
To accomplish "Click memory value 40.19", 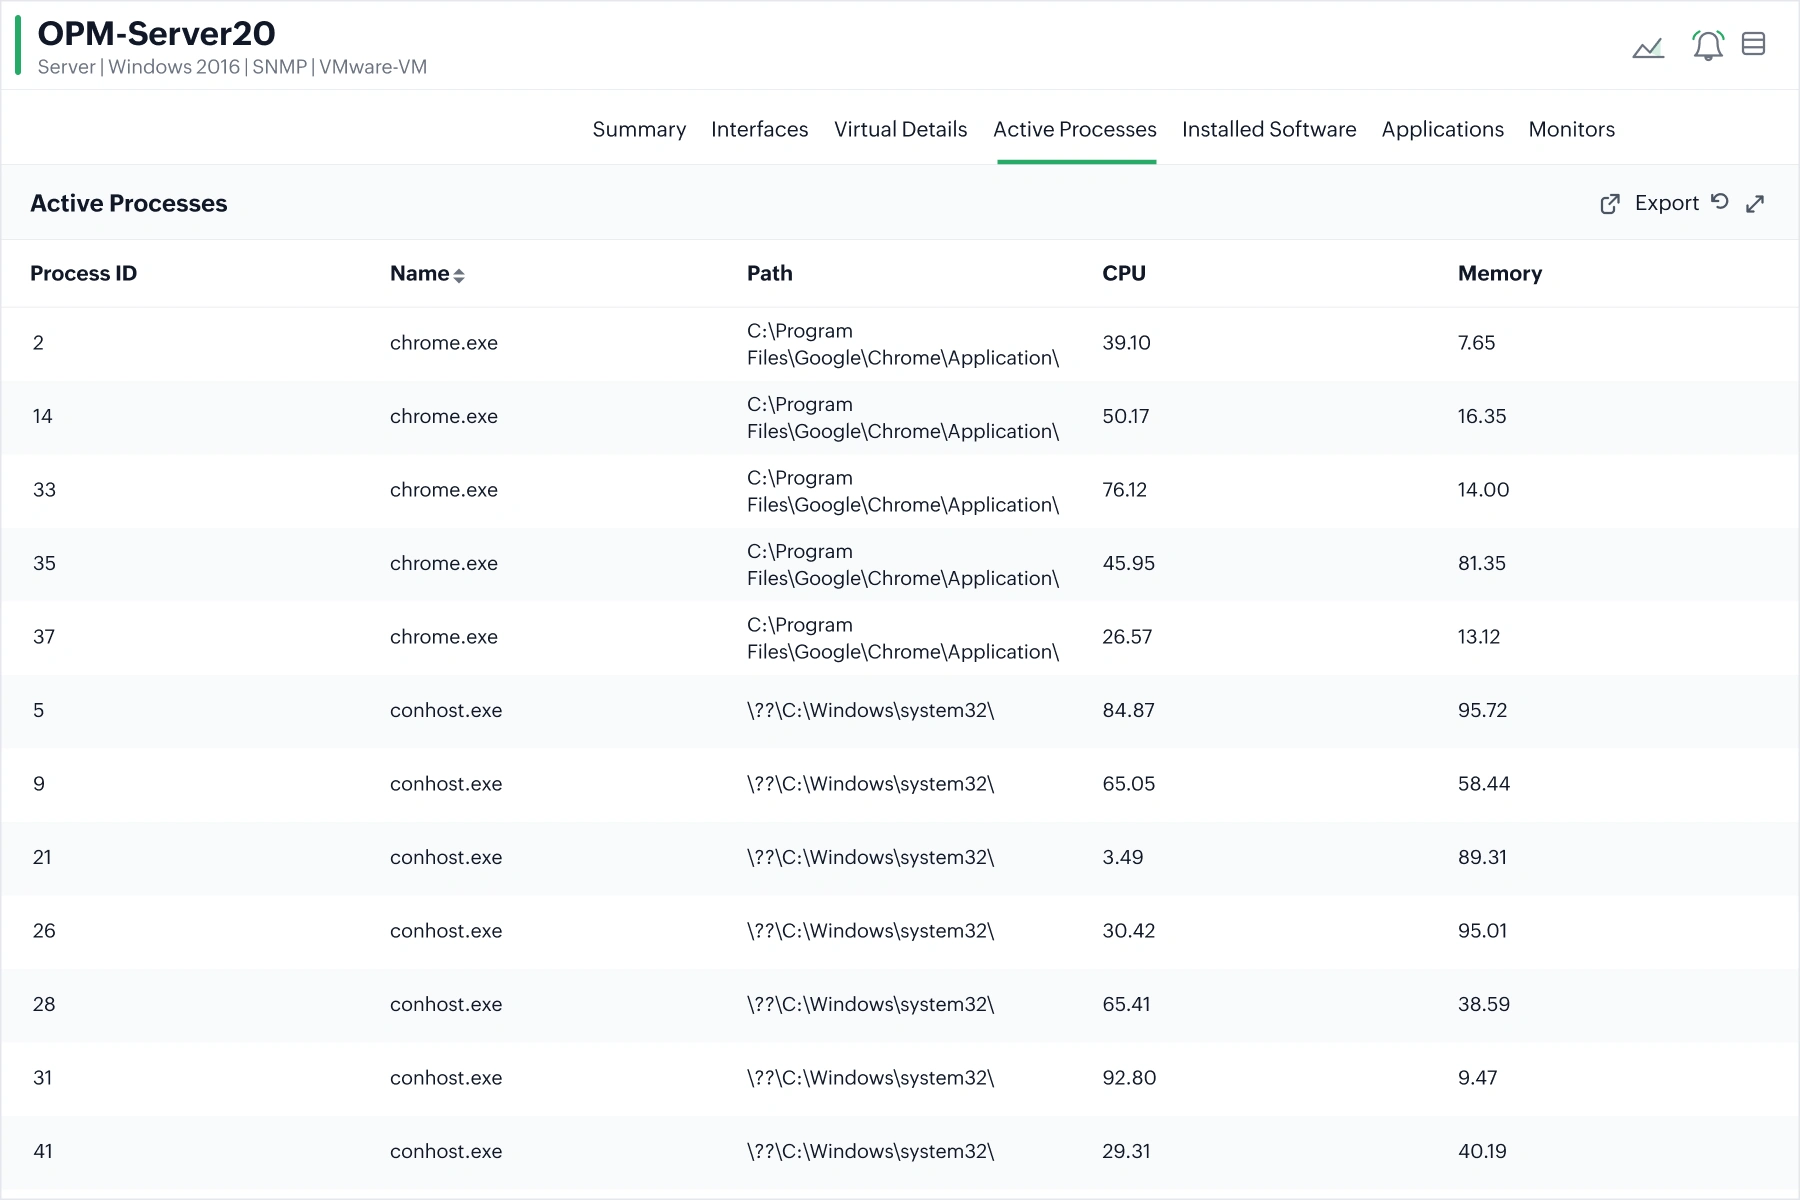I will point(1482,1151).
